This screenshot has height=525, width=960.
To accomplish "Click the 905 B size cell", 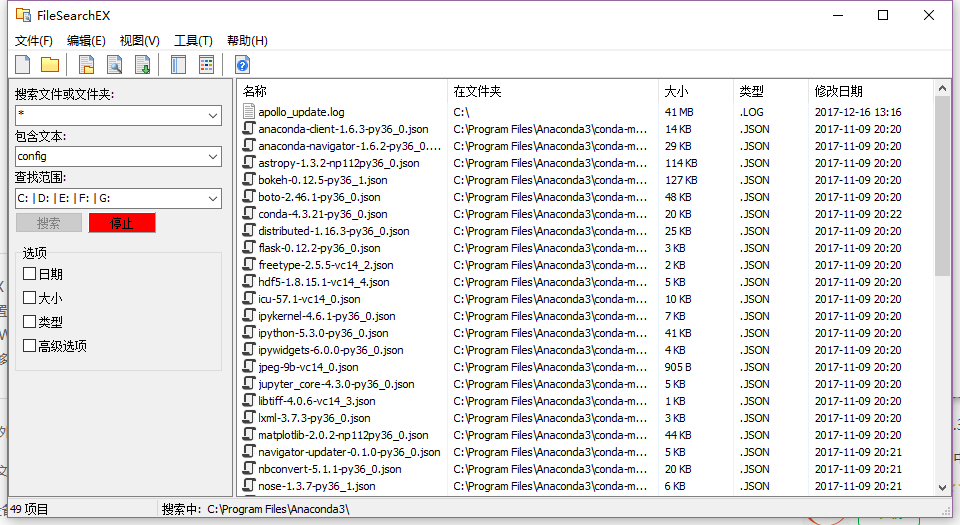I will point(678,367).
